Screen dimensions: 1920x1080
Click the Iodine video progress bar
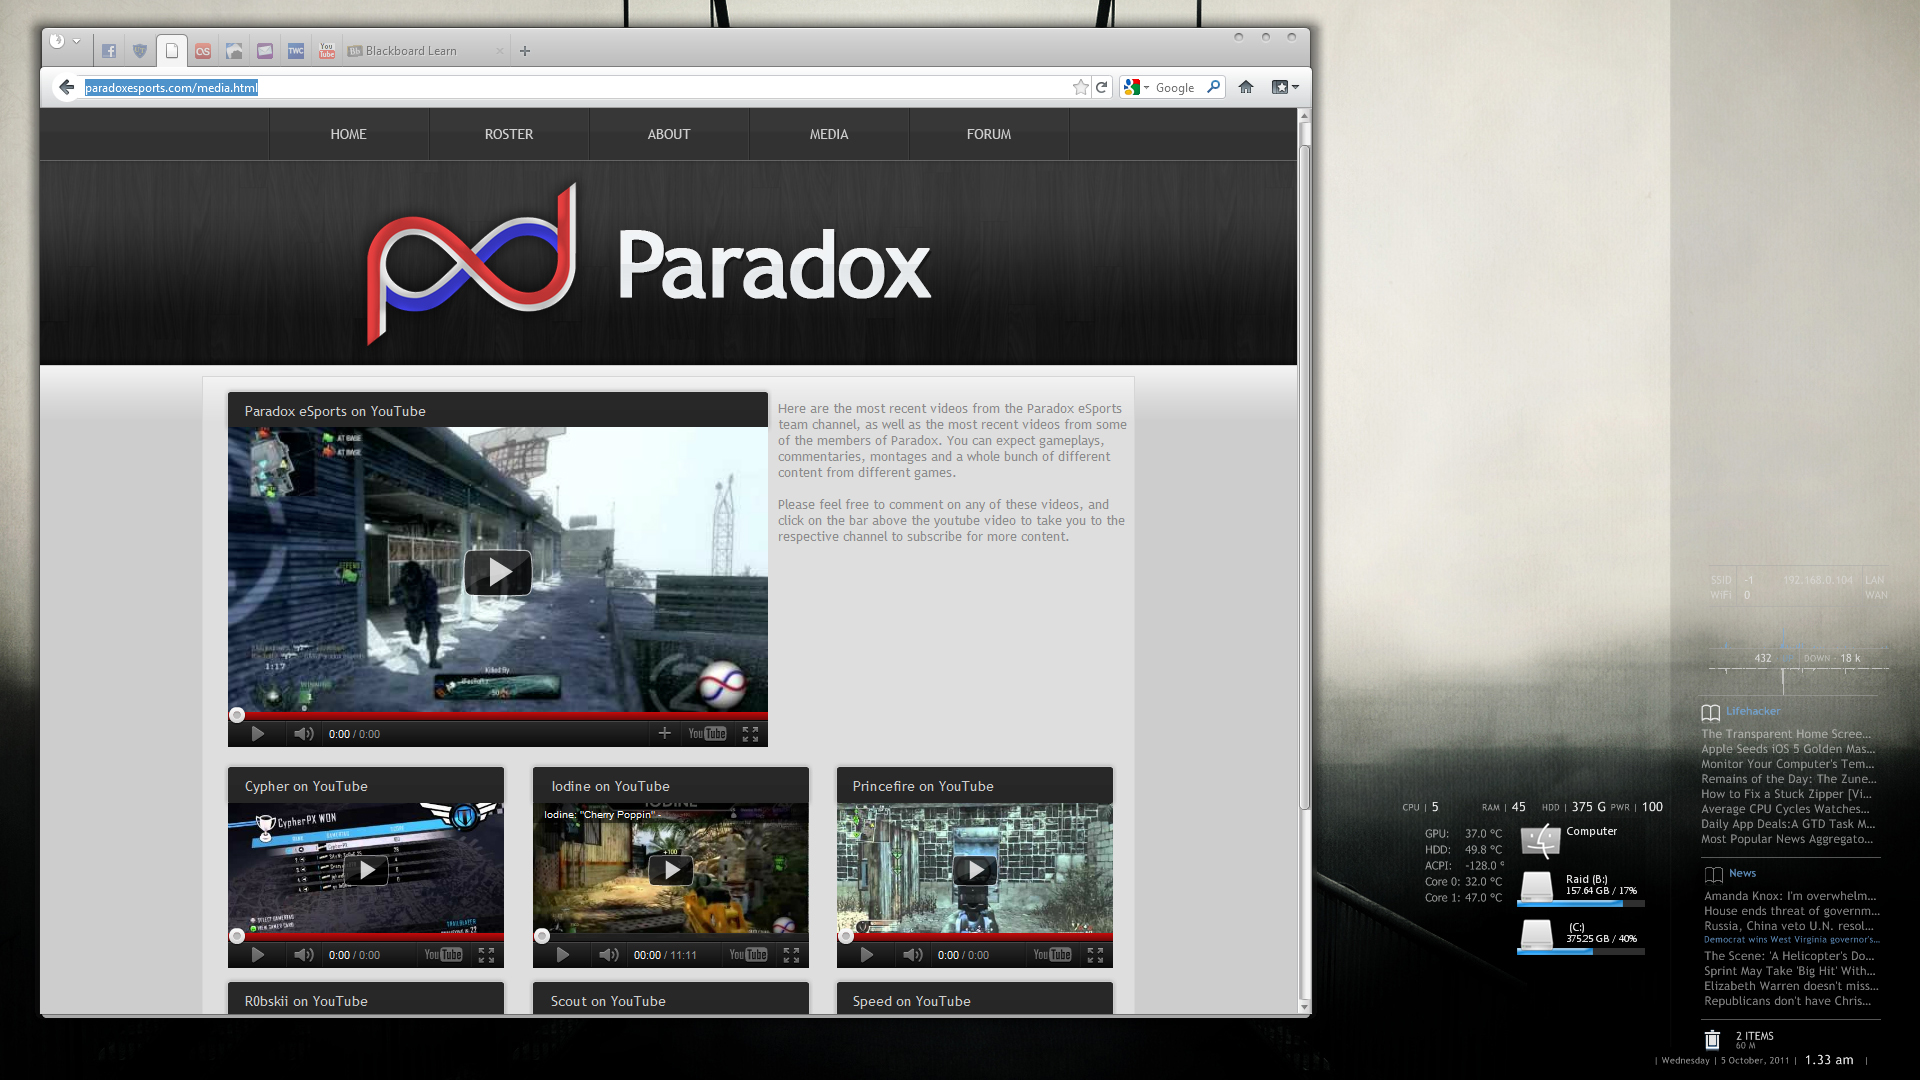670,937
